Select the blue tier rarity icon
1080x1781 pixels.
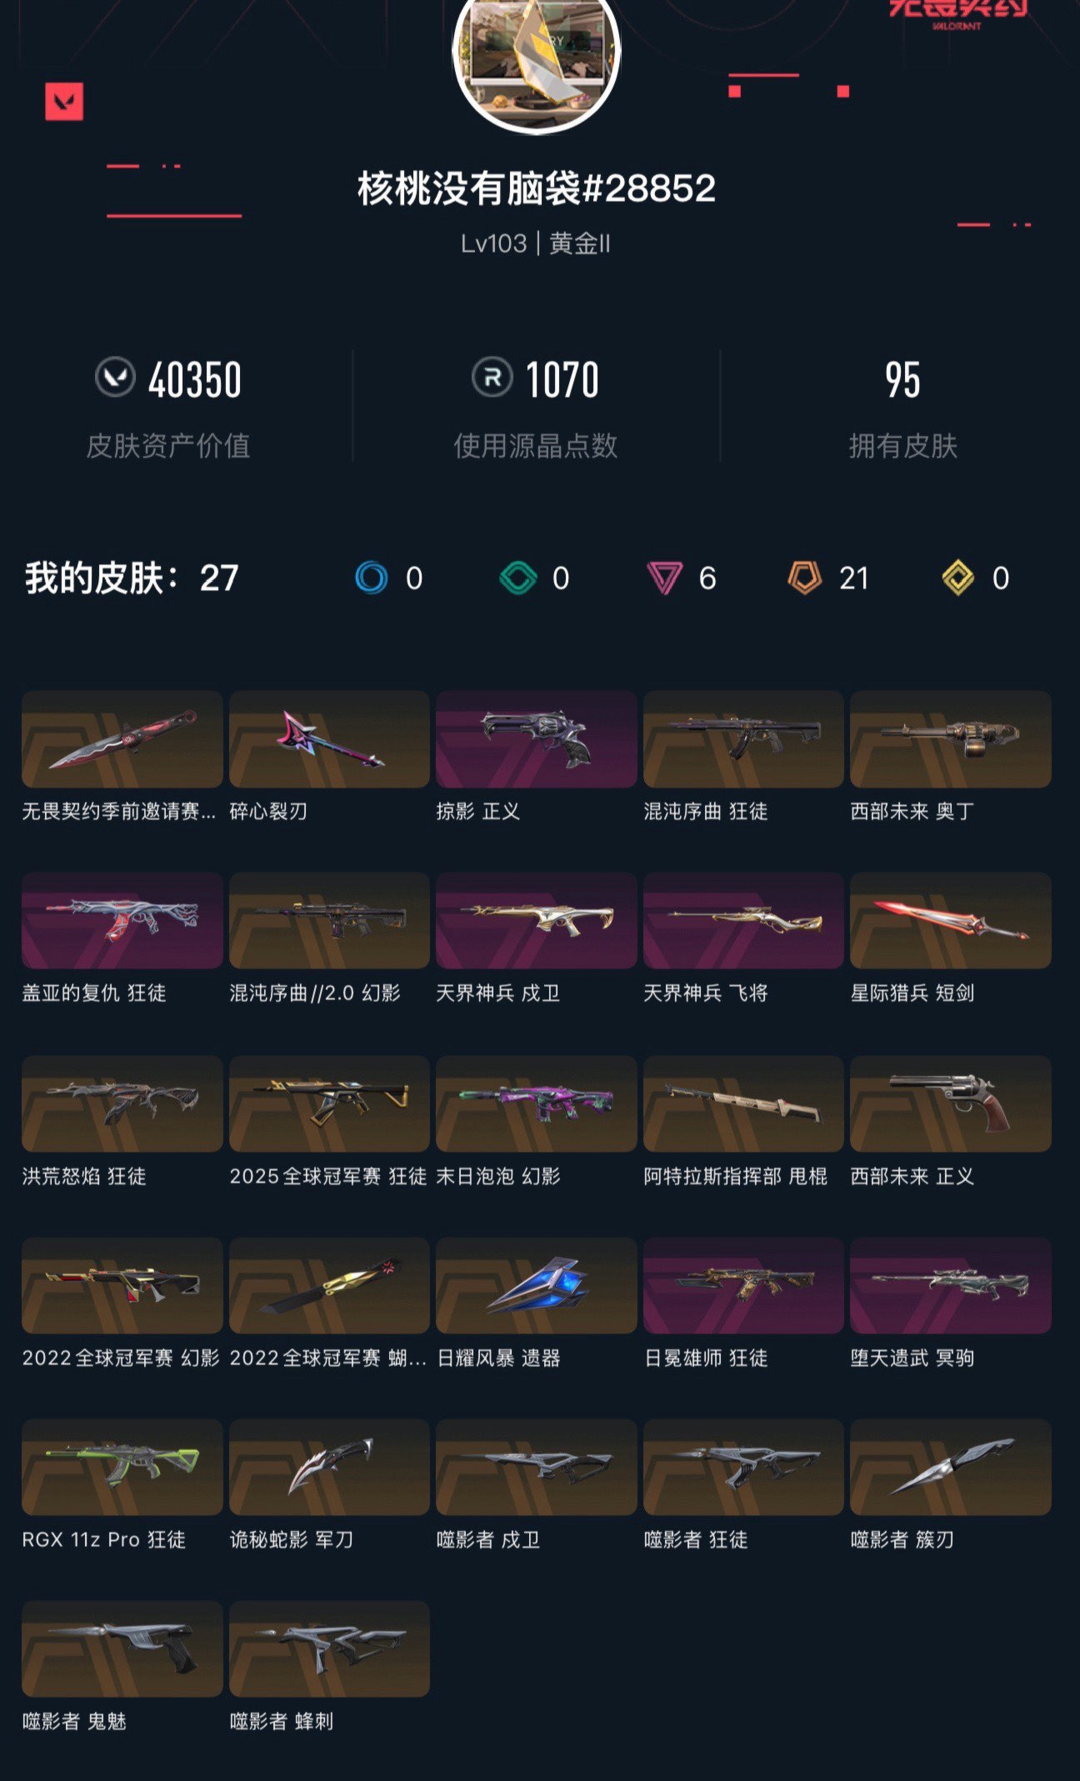372,578
